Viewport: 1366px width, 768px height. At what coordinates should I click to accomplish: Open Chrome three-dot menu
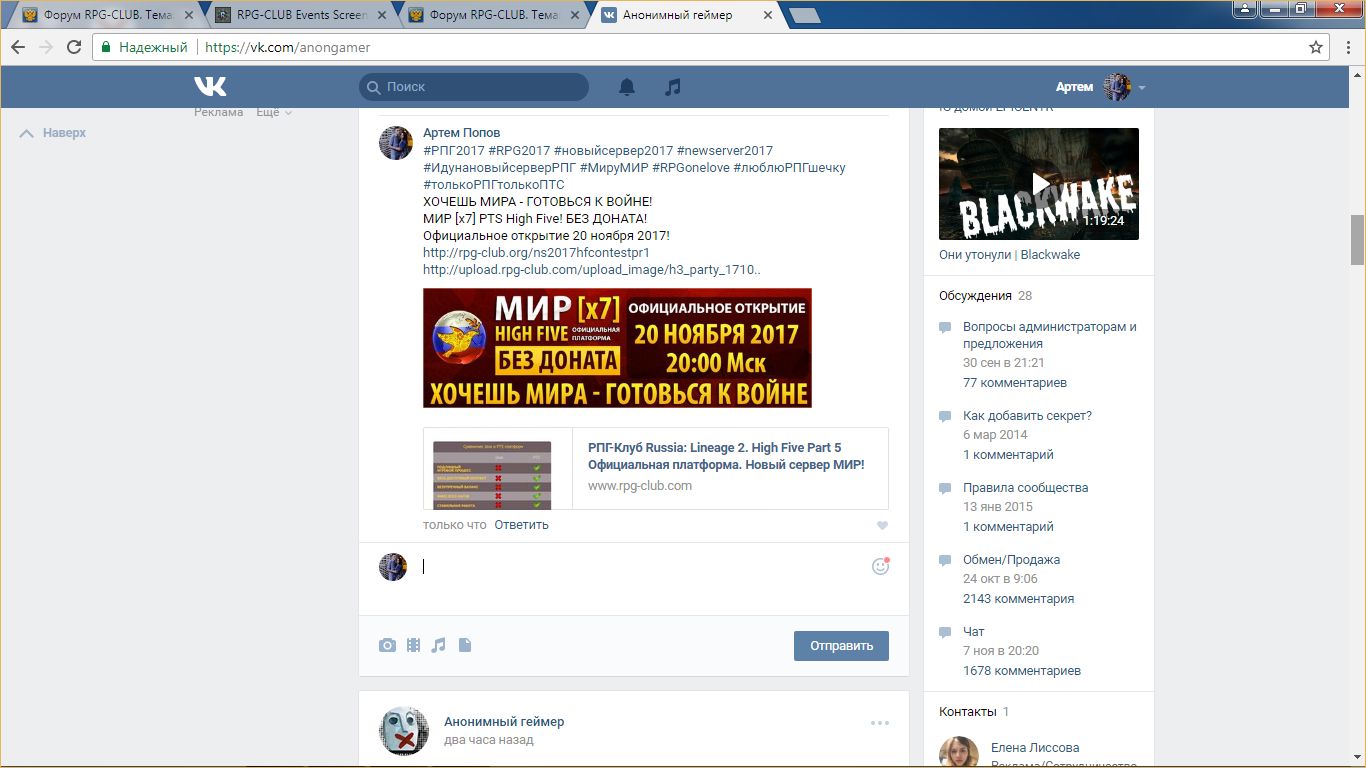coord(1346,47)
